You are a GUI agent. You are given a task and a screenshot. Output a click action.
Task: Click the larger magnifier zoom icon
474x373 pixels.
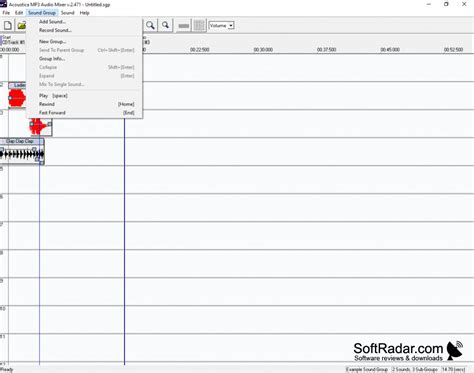[150, 26]
